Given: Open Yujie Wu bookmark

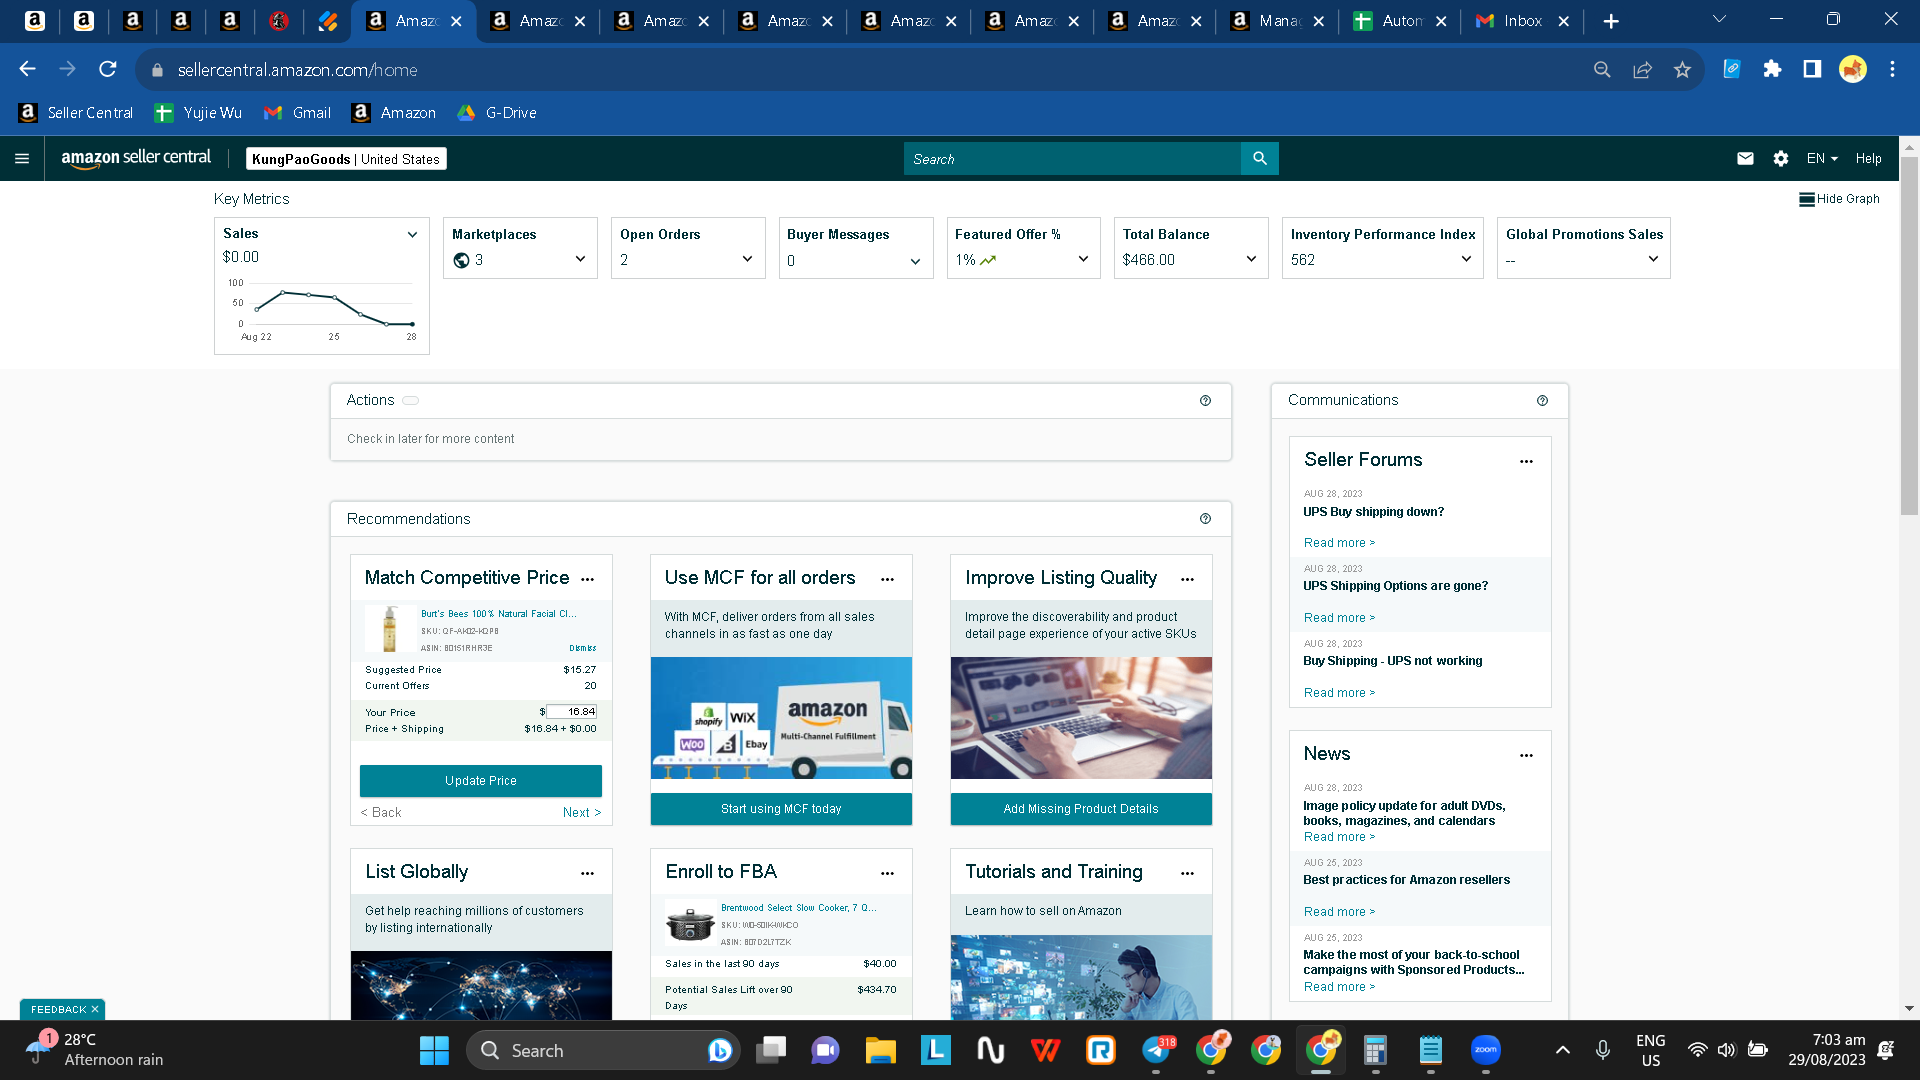Looking at the screenshot, I should tap(198, 113).
